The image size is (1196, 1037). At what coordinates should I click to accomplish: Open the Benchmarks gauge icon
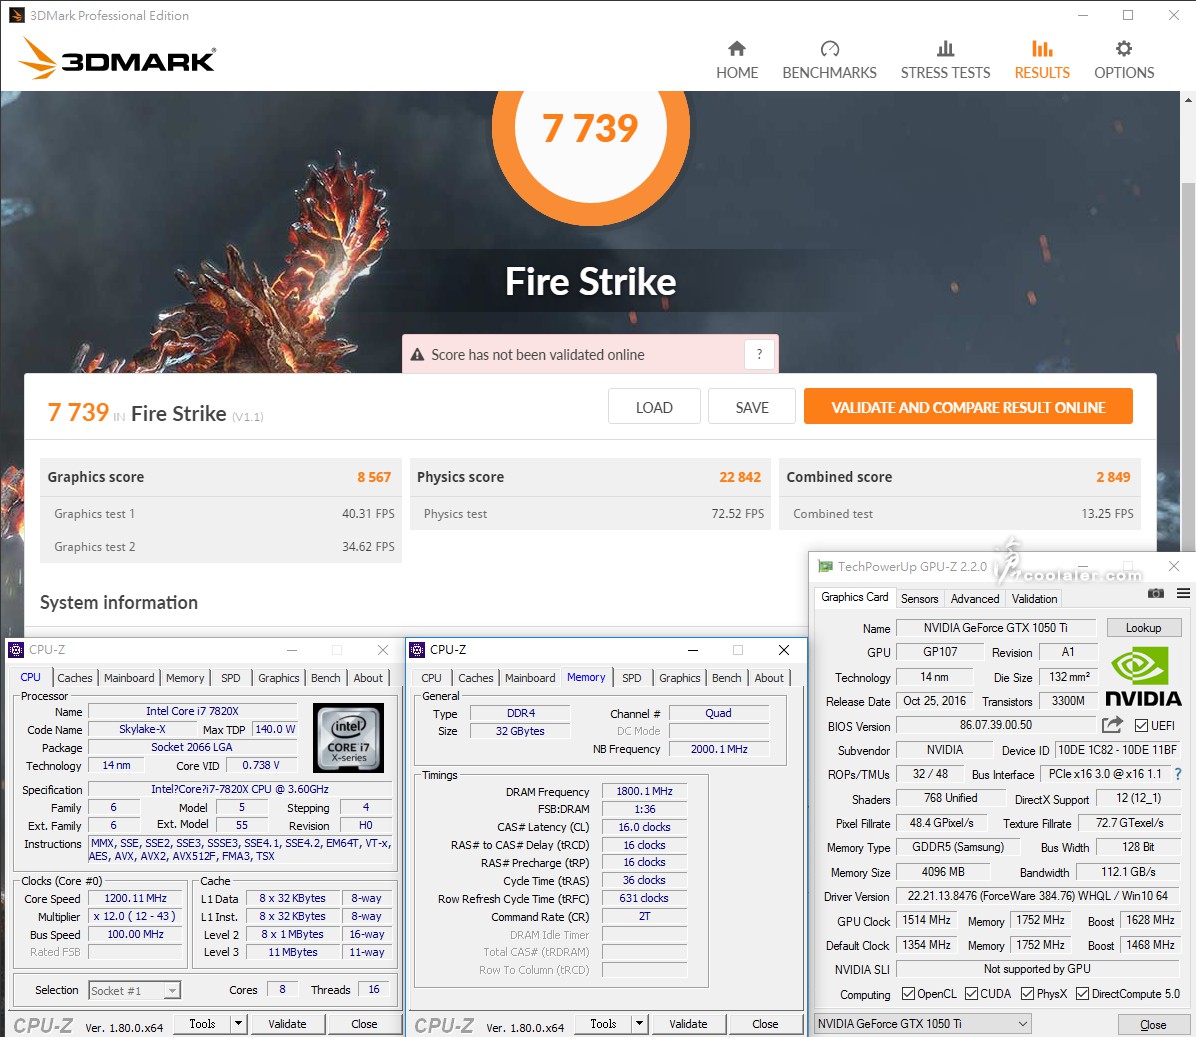click(830, 50)
